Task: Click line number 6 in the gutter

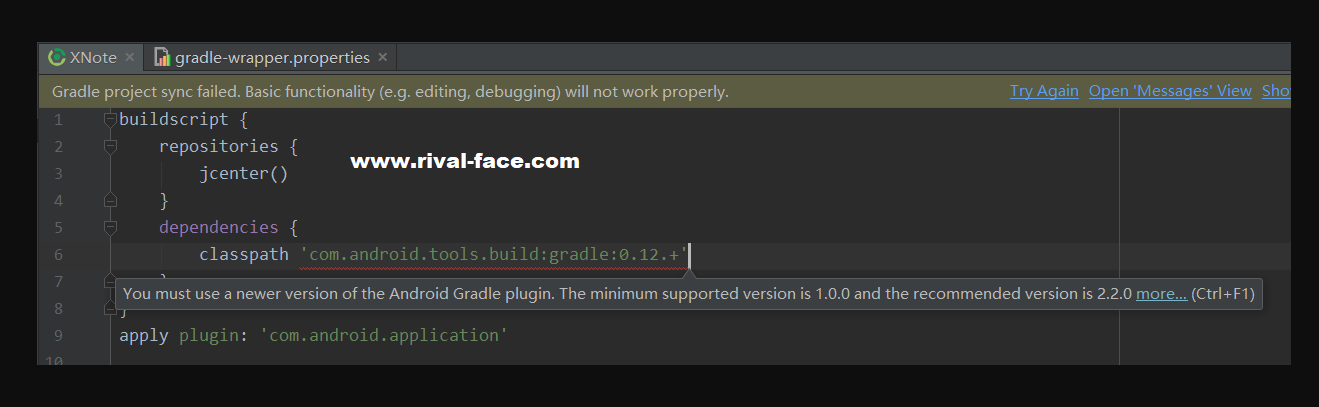Action: tap(58, 255)
